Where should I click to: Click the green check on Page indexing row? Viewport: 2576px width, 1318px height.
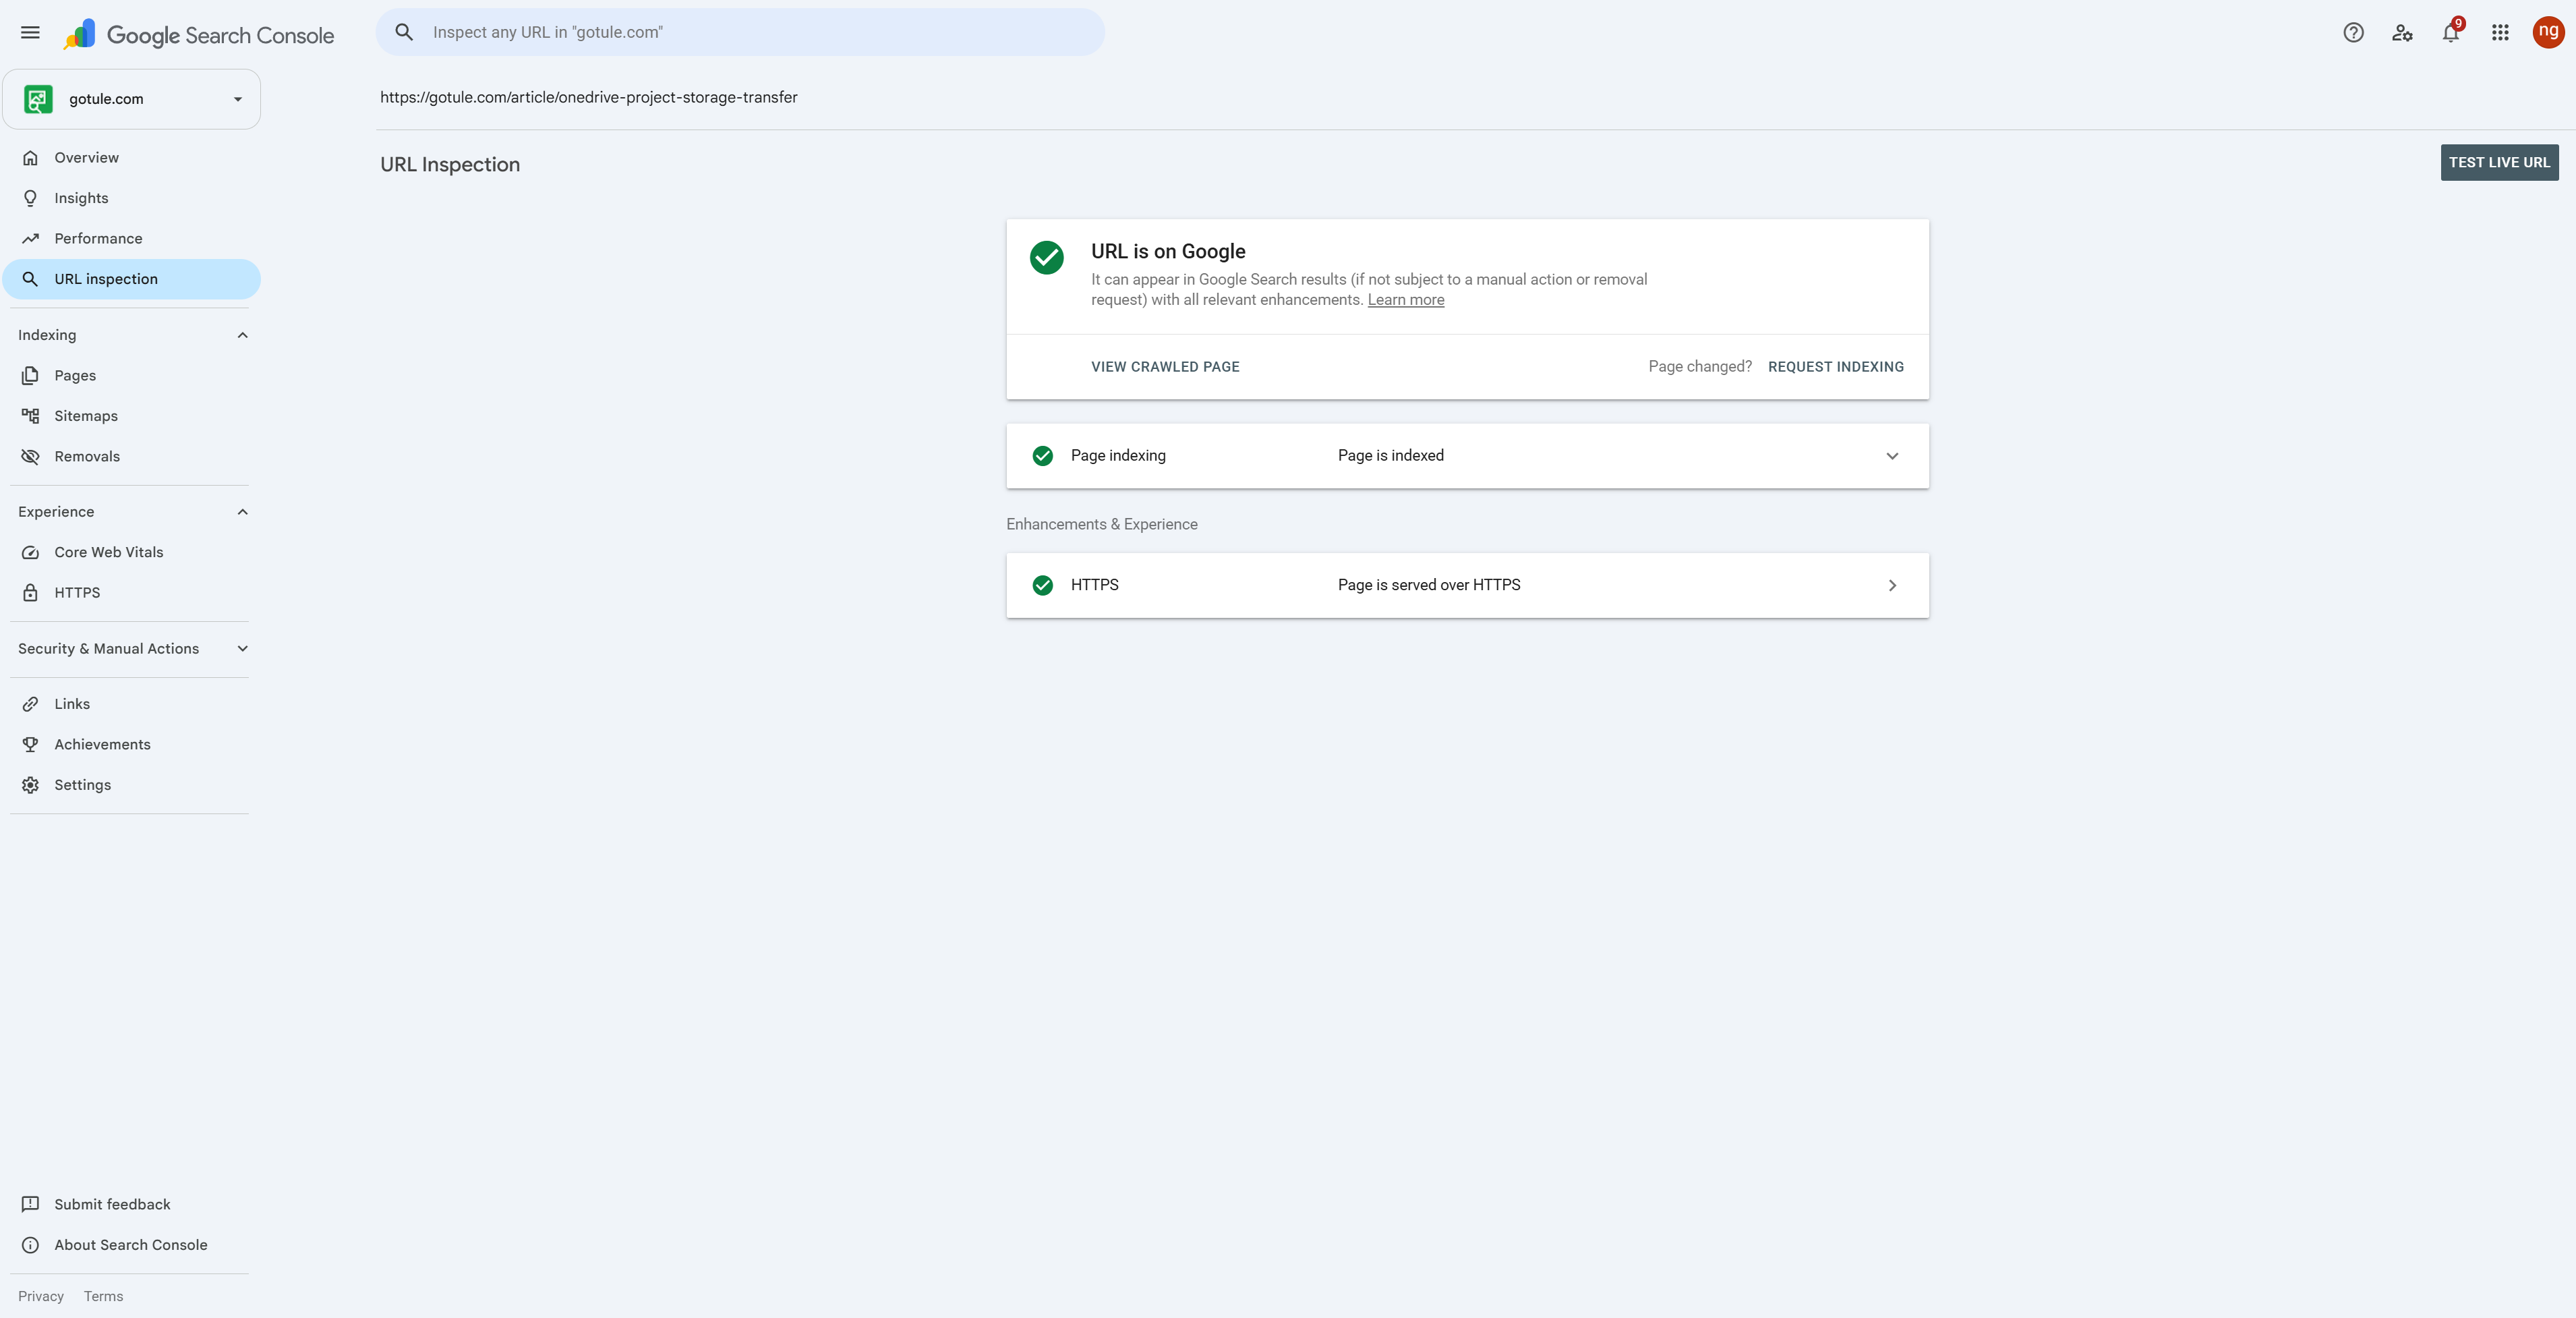pyautogui.click(x=1042, y=456)
